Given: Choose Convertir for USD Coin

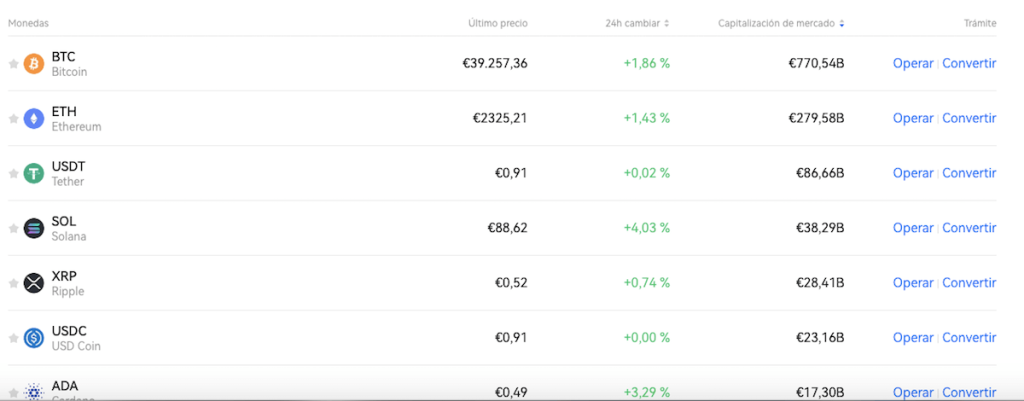Looking at the screenshot, I should click(x=968, y=338).
